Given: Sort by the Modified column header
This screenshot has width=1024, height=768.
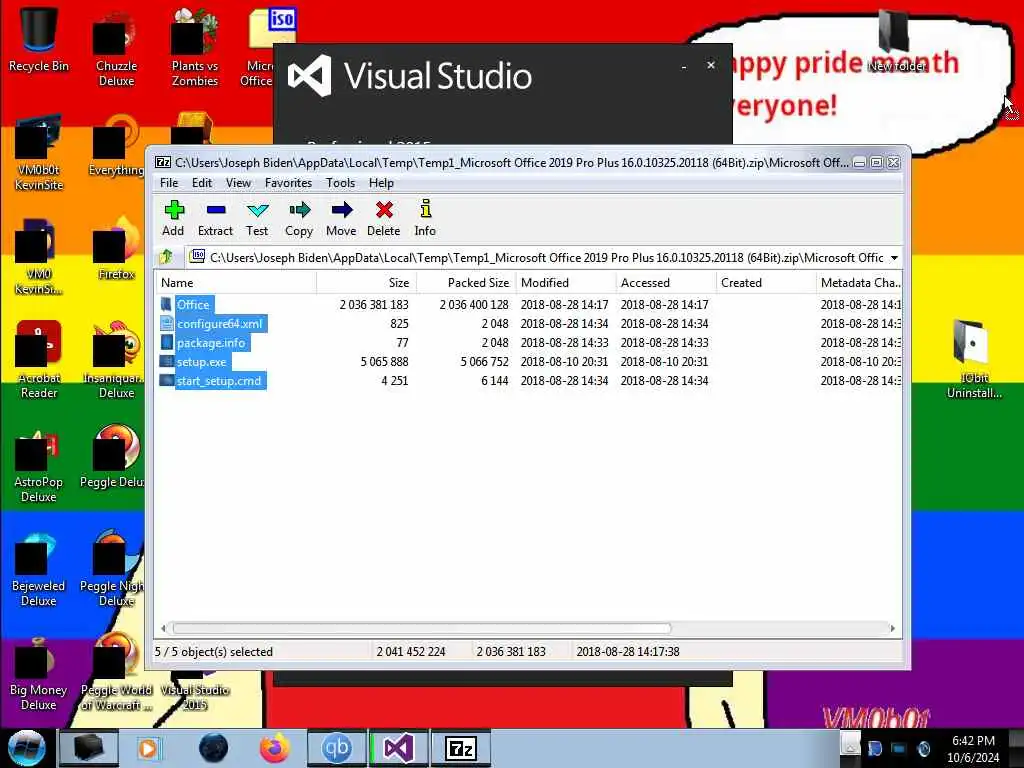Looking at the screenshot, I should pyautogui.click(x=566, y=283).
